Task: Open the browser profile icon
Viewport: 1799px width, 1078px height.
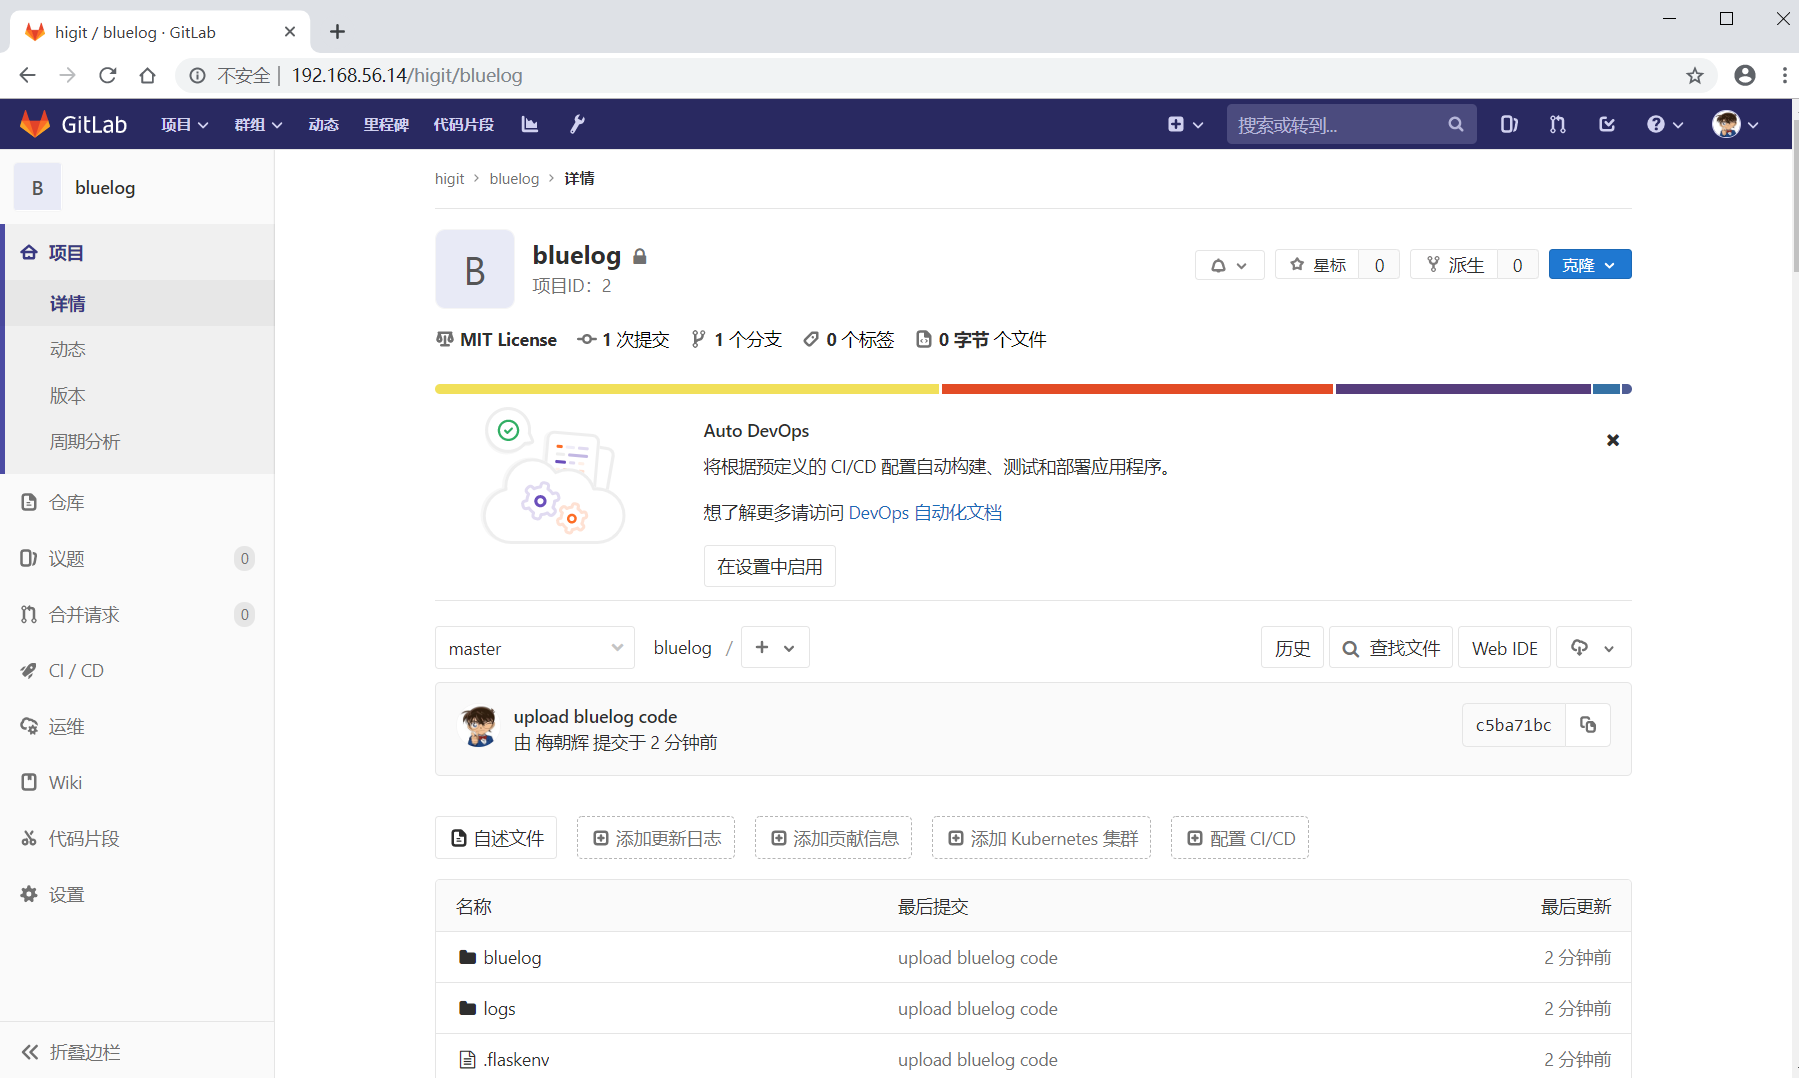Action: [1745, 75]
